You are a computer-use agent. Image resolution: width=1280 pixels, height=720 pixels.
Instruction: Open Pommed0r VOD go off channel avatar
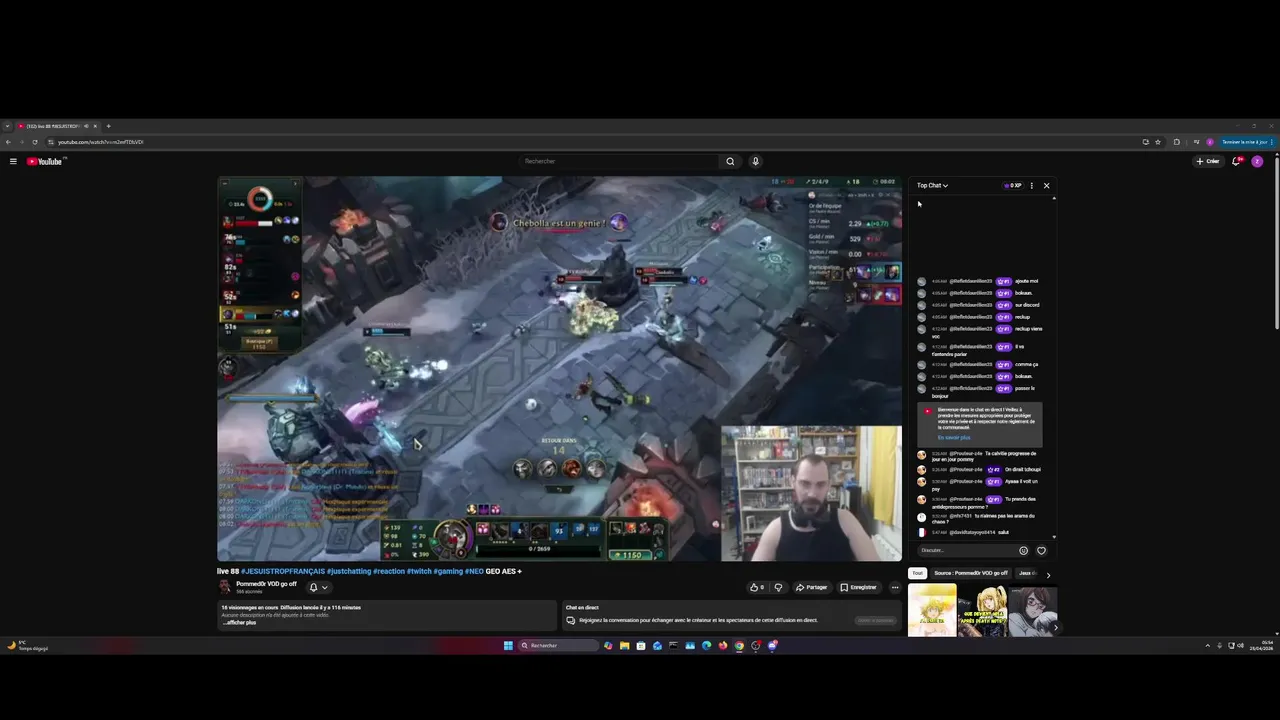[x=225, y=587]
